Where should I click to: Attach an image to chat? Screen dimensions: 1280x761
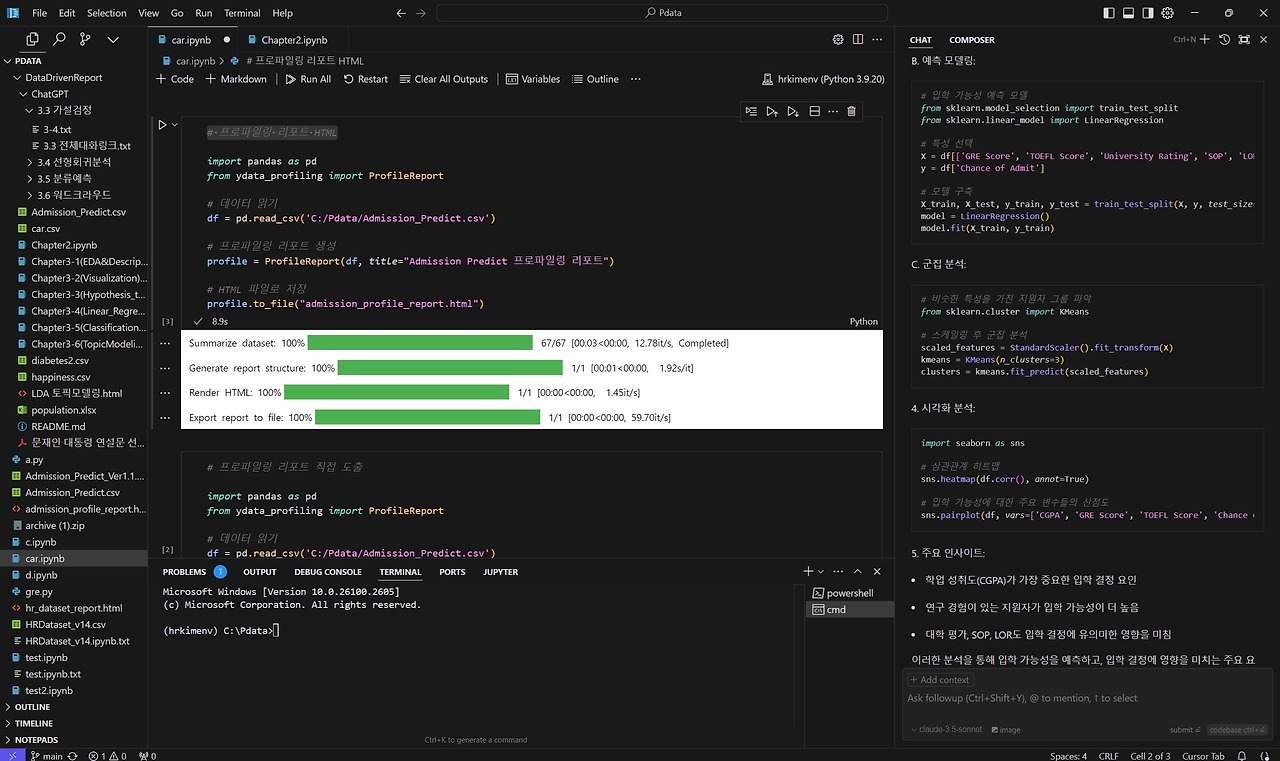click(1006, 730)
